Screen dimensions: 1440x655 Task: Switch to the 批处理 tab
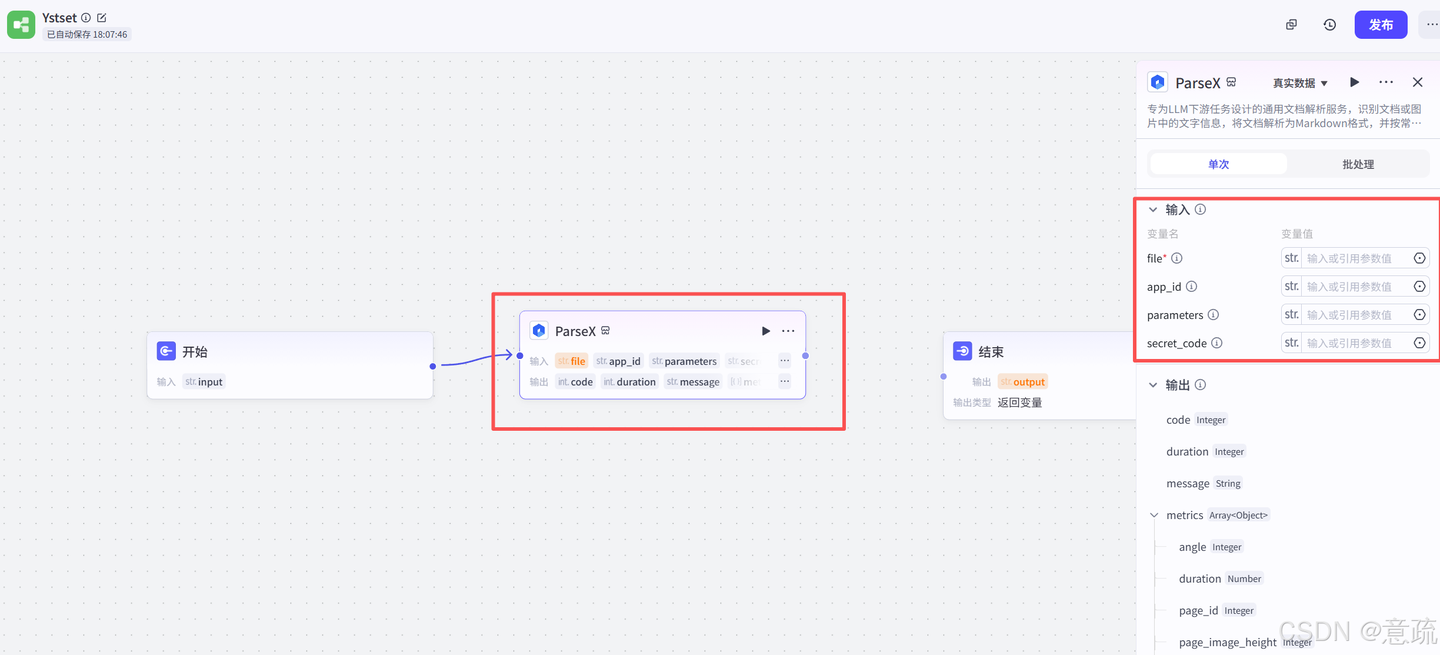tap(1358, 164)
